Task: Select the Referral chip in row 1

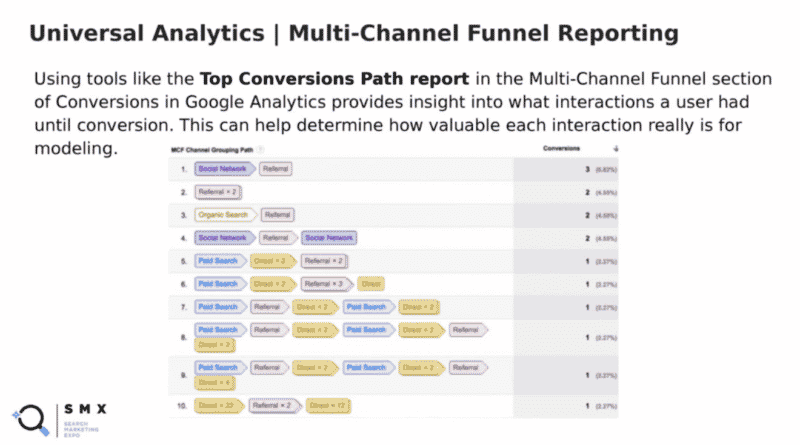Action: pos(276,169)
